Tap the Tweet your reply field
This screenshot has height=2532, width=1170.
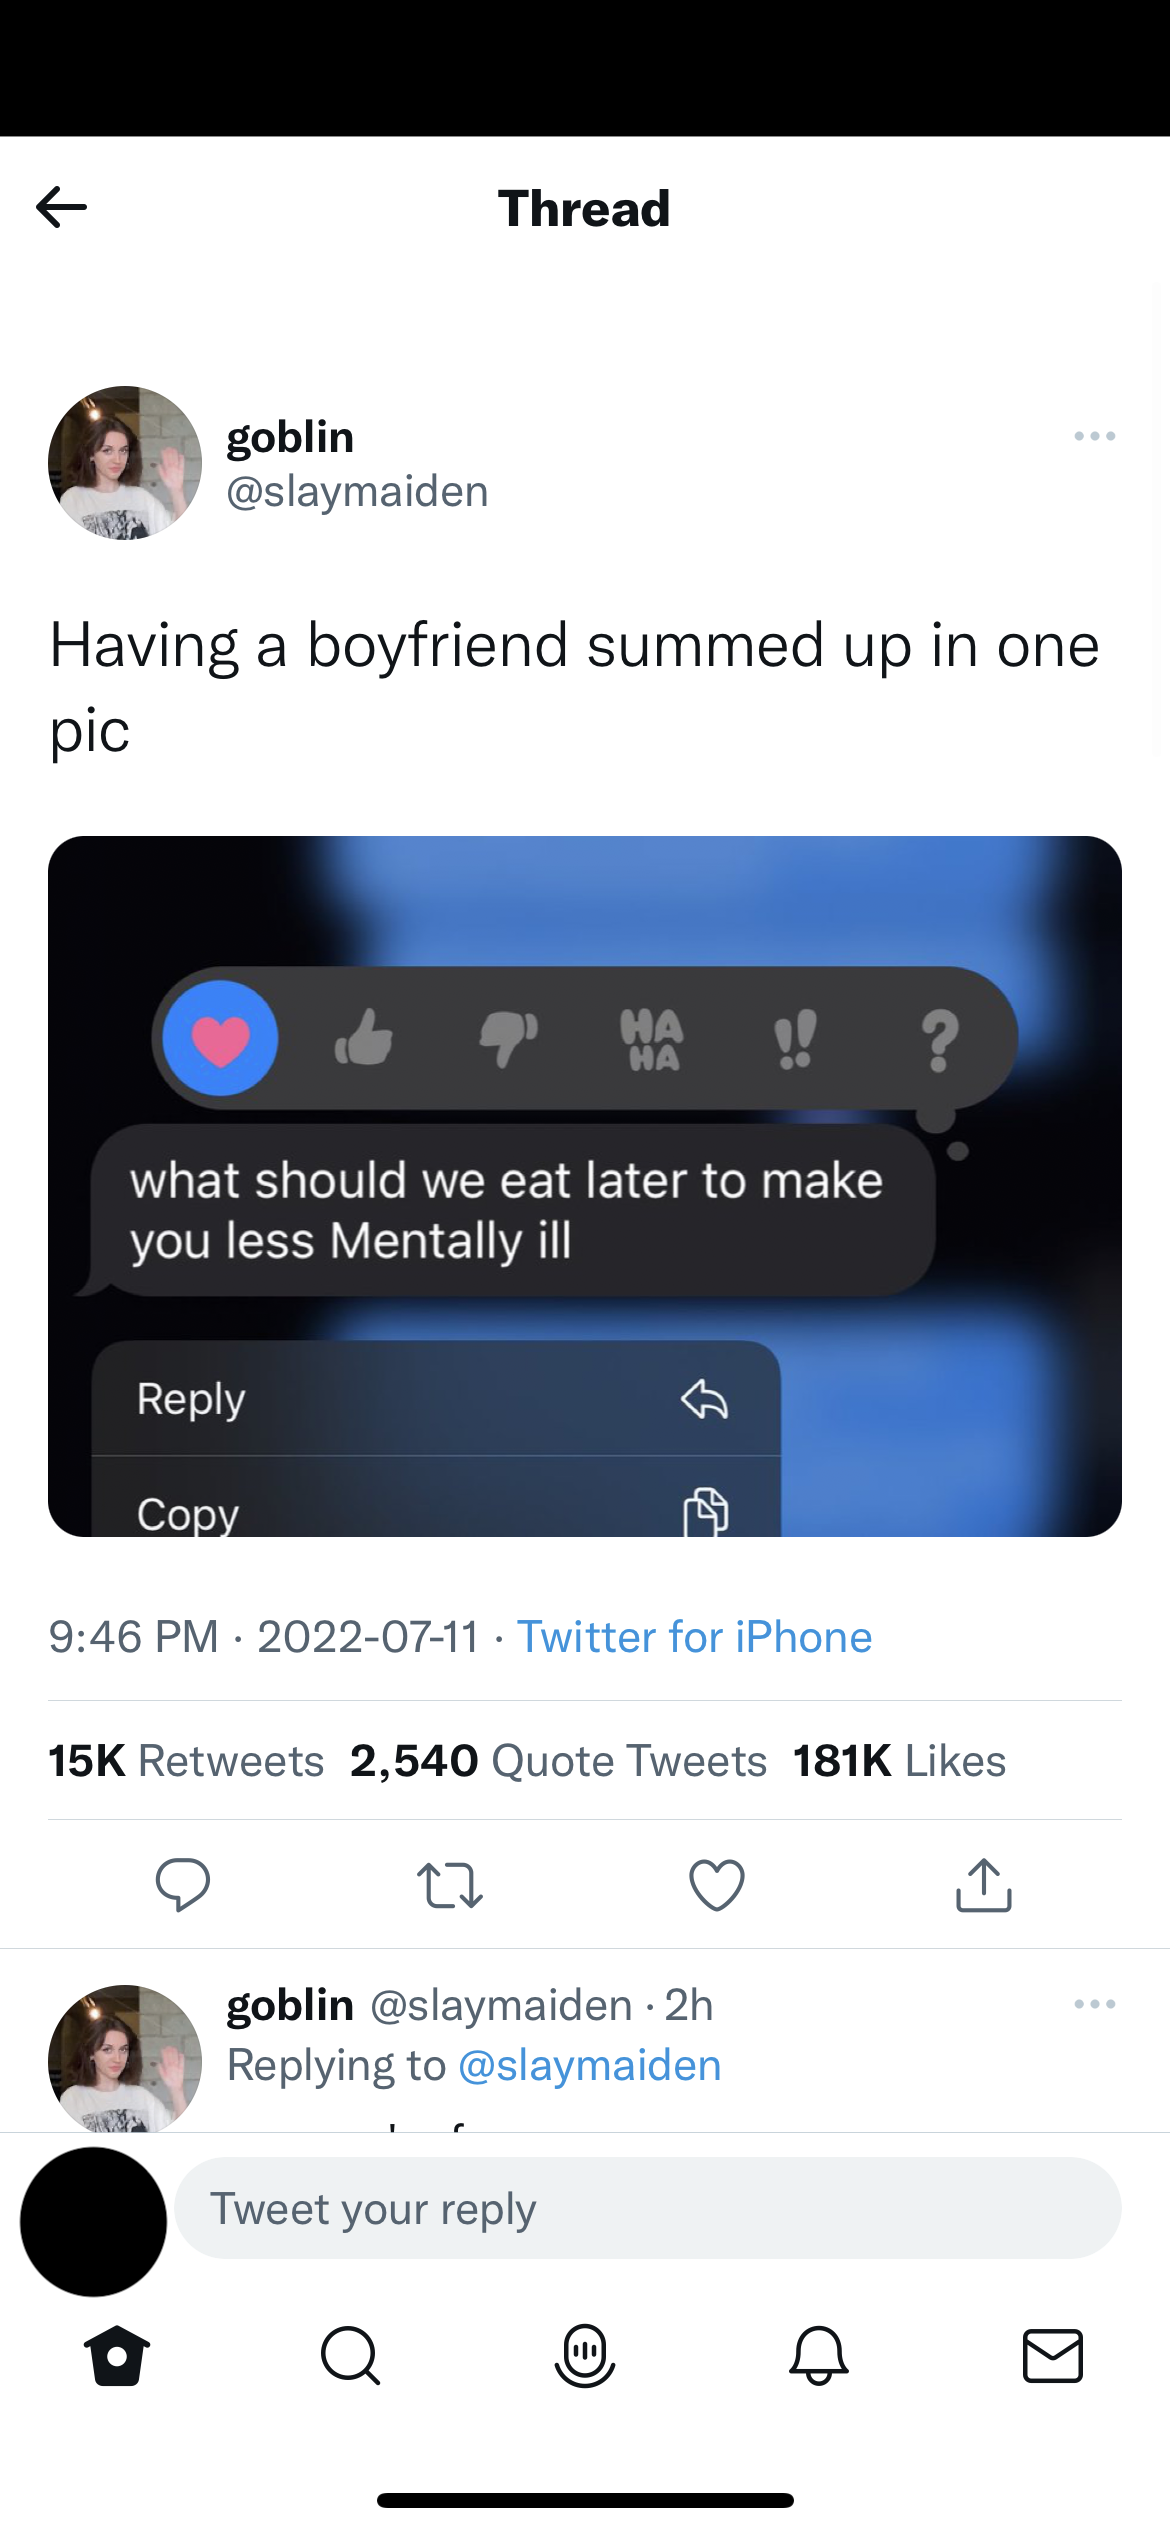647,2208
